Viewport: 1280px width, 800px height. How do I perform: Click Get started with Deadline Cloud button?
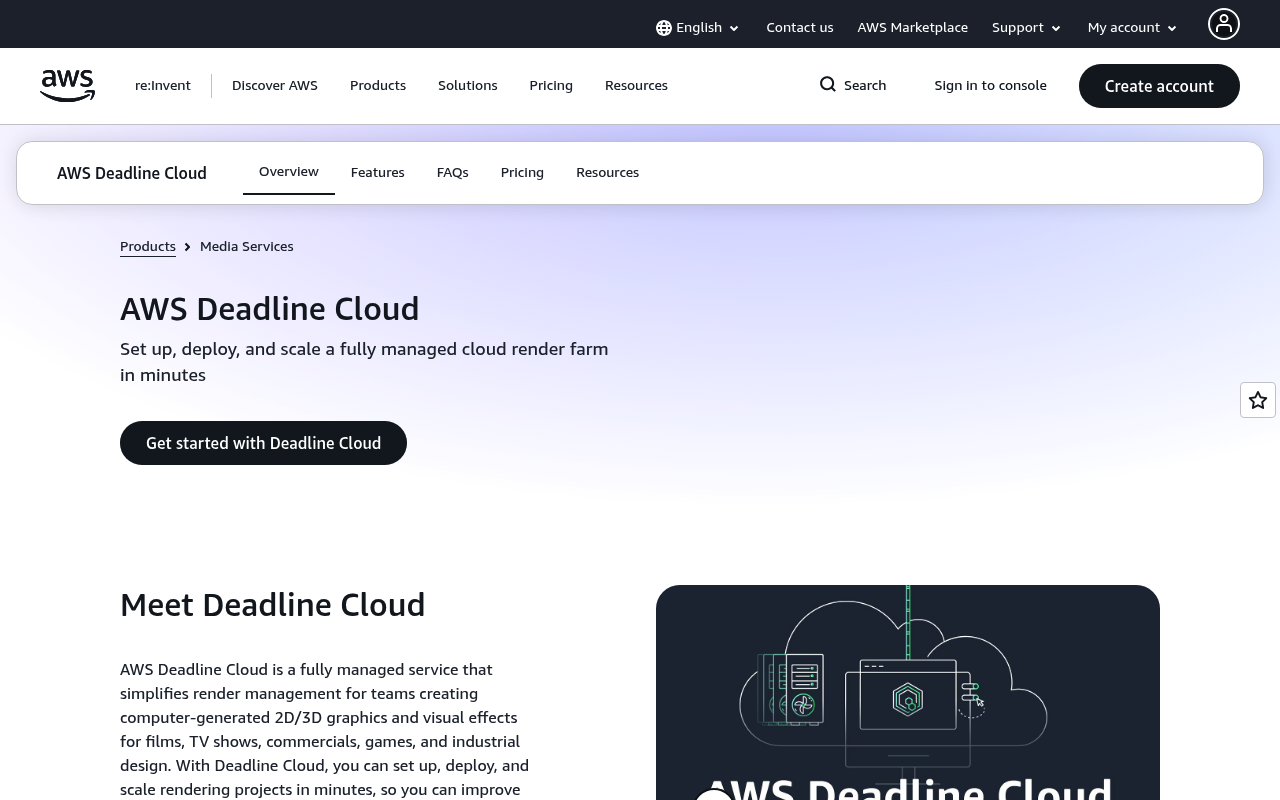click(x=263, y=443)
